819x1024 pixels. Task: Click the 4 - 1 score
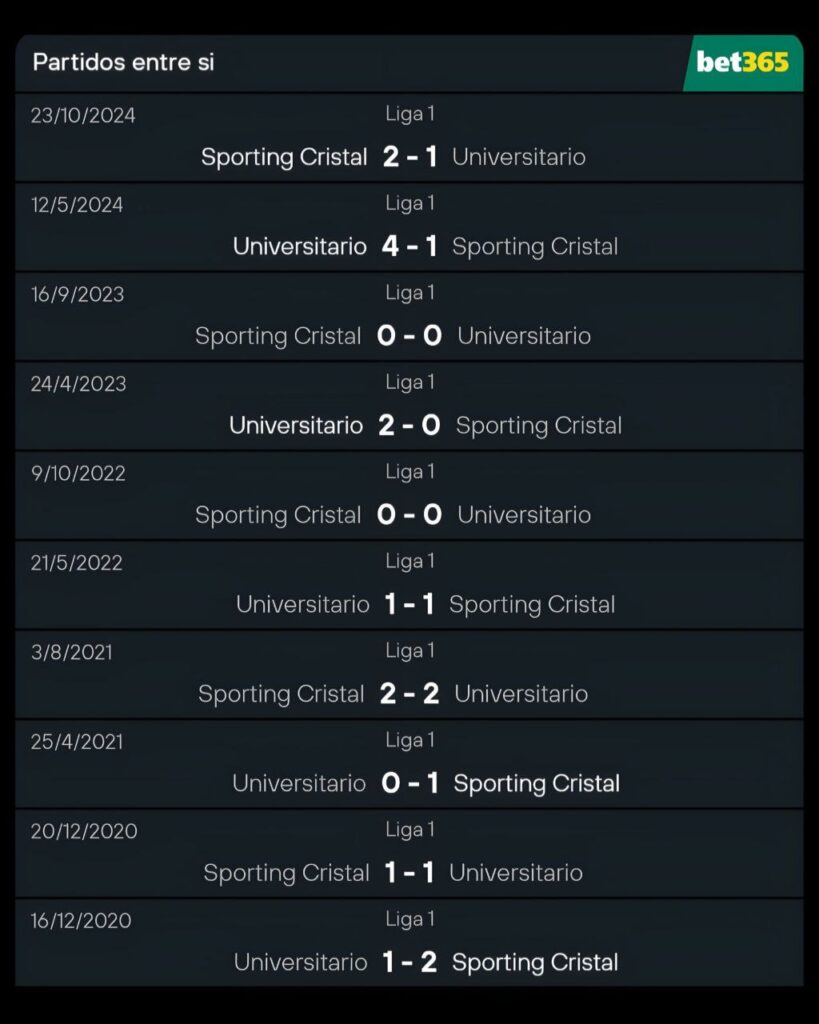(x=409, y=246)
